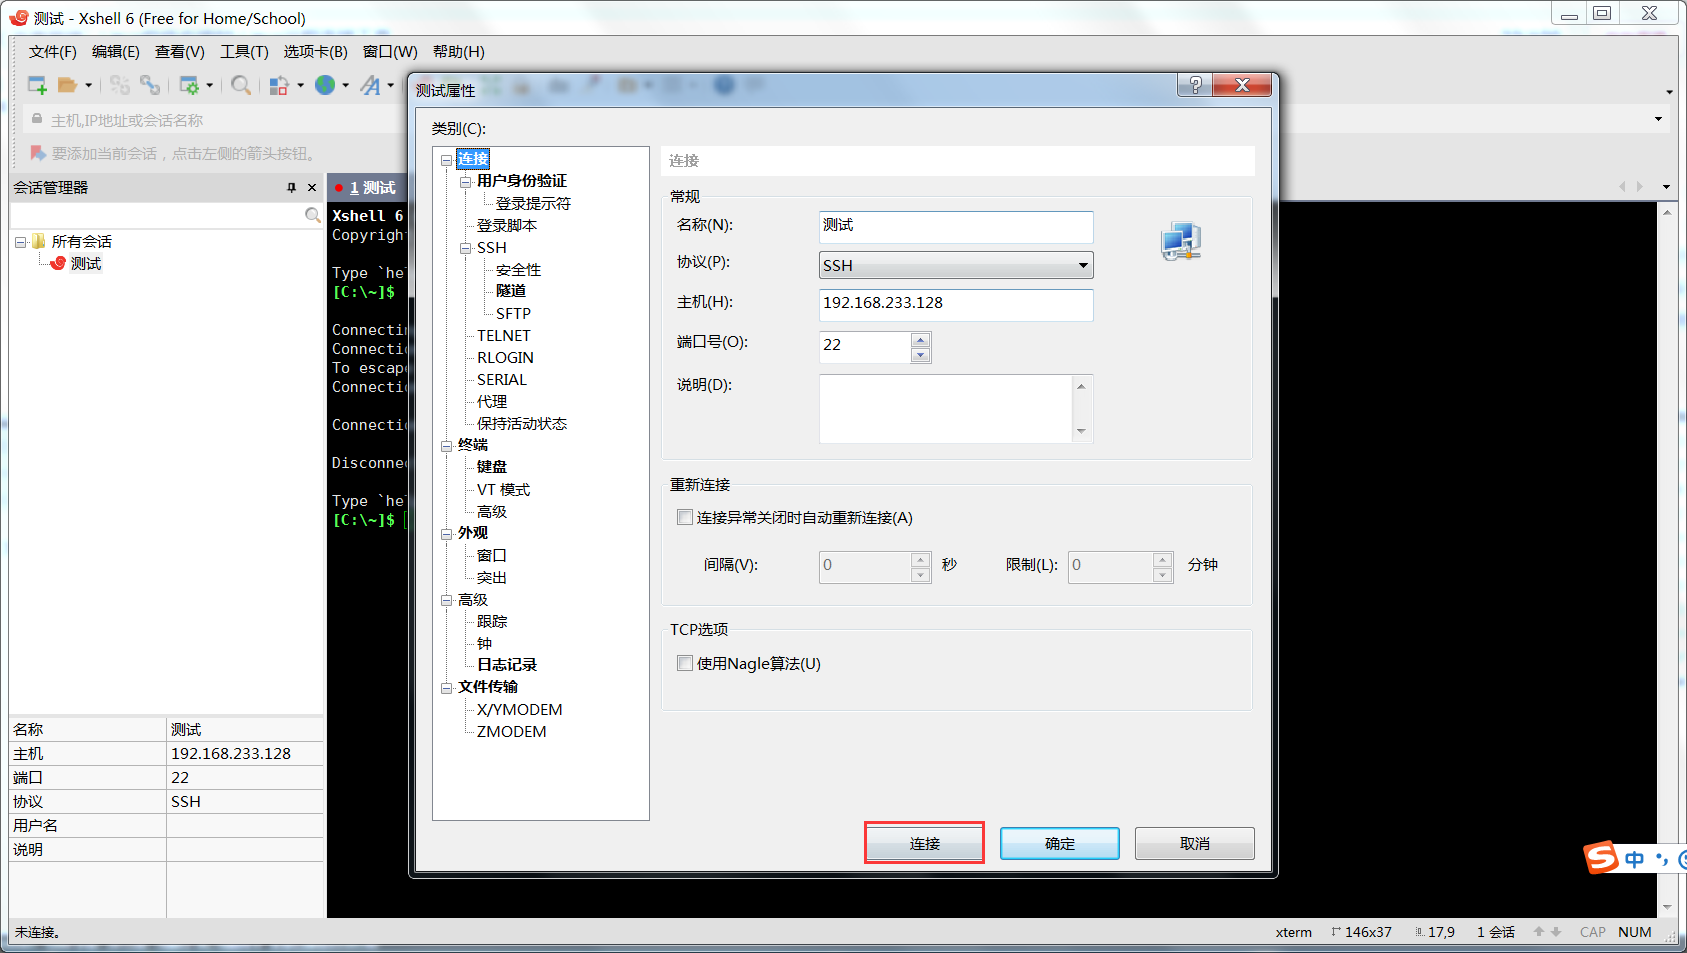Open the 帮助(H) menu
The width and height of the screenshot is (1687, 953).
(459, 51)
